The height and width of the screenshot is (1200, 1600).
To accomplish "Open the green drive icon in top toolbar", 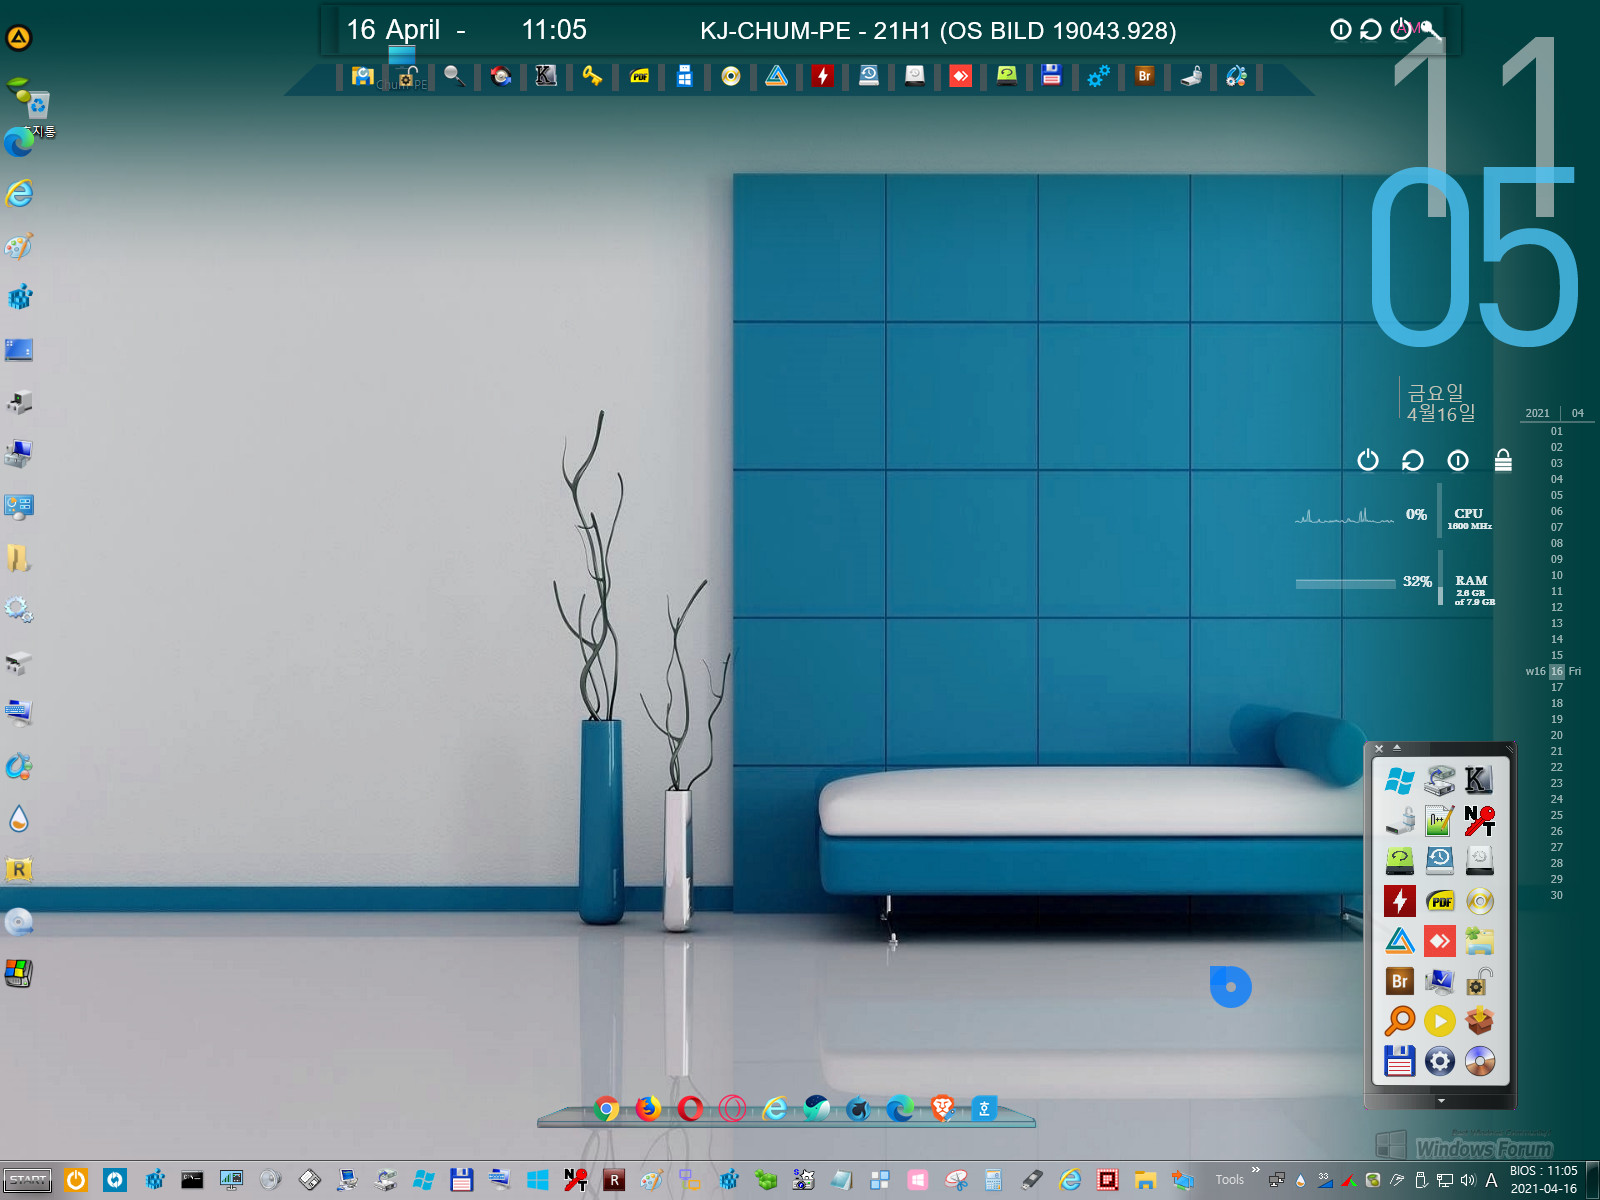I will (x=1006, y=76).
